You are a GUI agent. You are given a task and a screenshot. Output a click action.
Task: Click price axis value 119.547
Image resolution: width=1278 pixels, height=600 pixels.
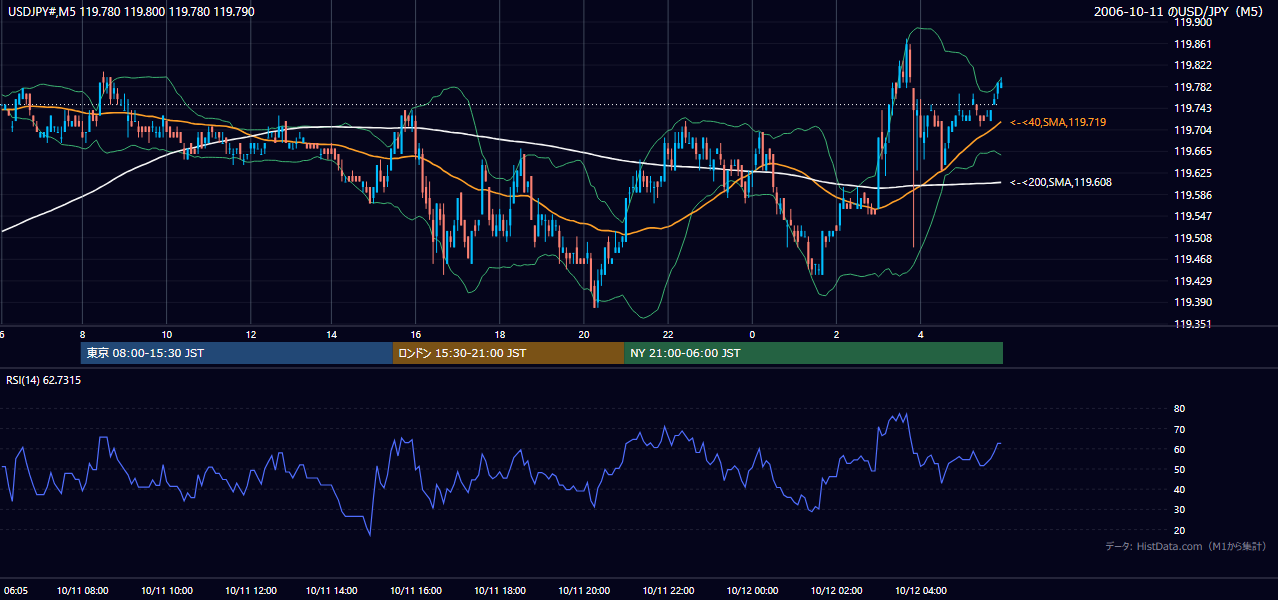click(x=1191, y=216)
